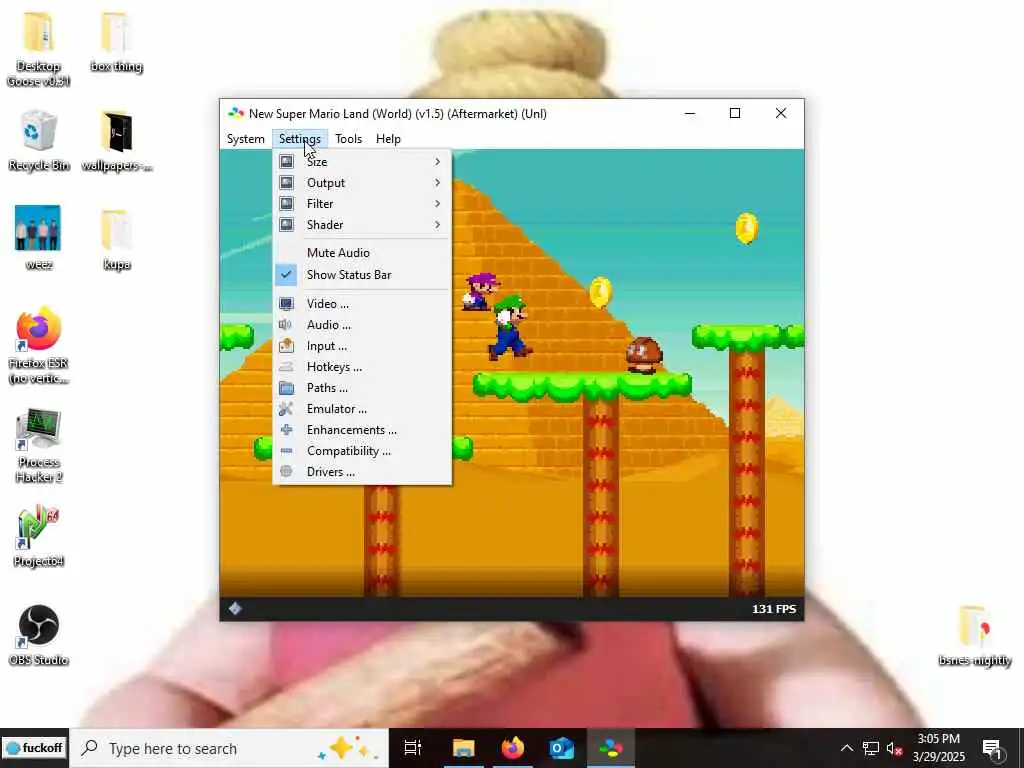1024x768 pixels.
Task: Click the Filter menu entry icon
Action: [x=286, y=204]
